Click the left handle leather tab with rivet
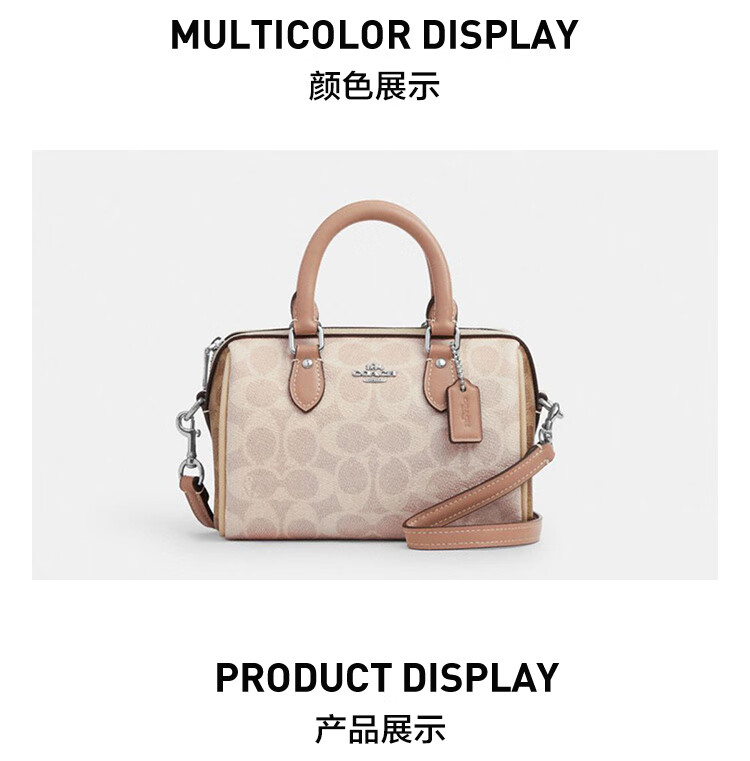Viewport: 750px width, 761px height. [x=306, y=374]
